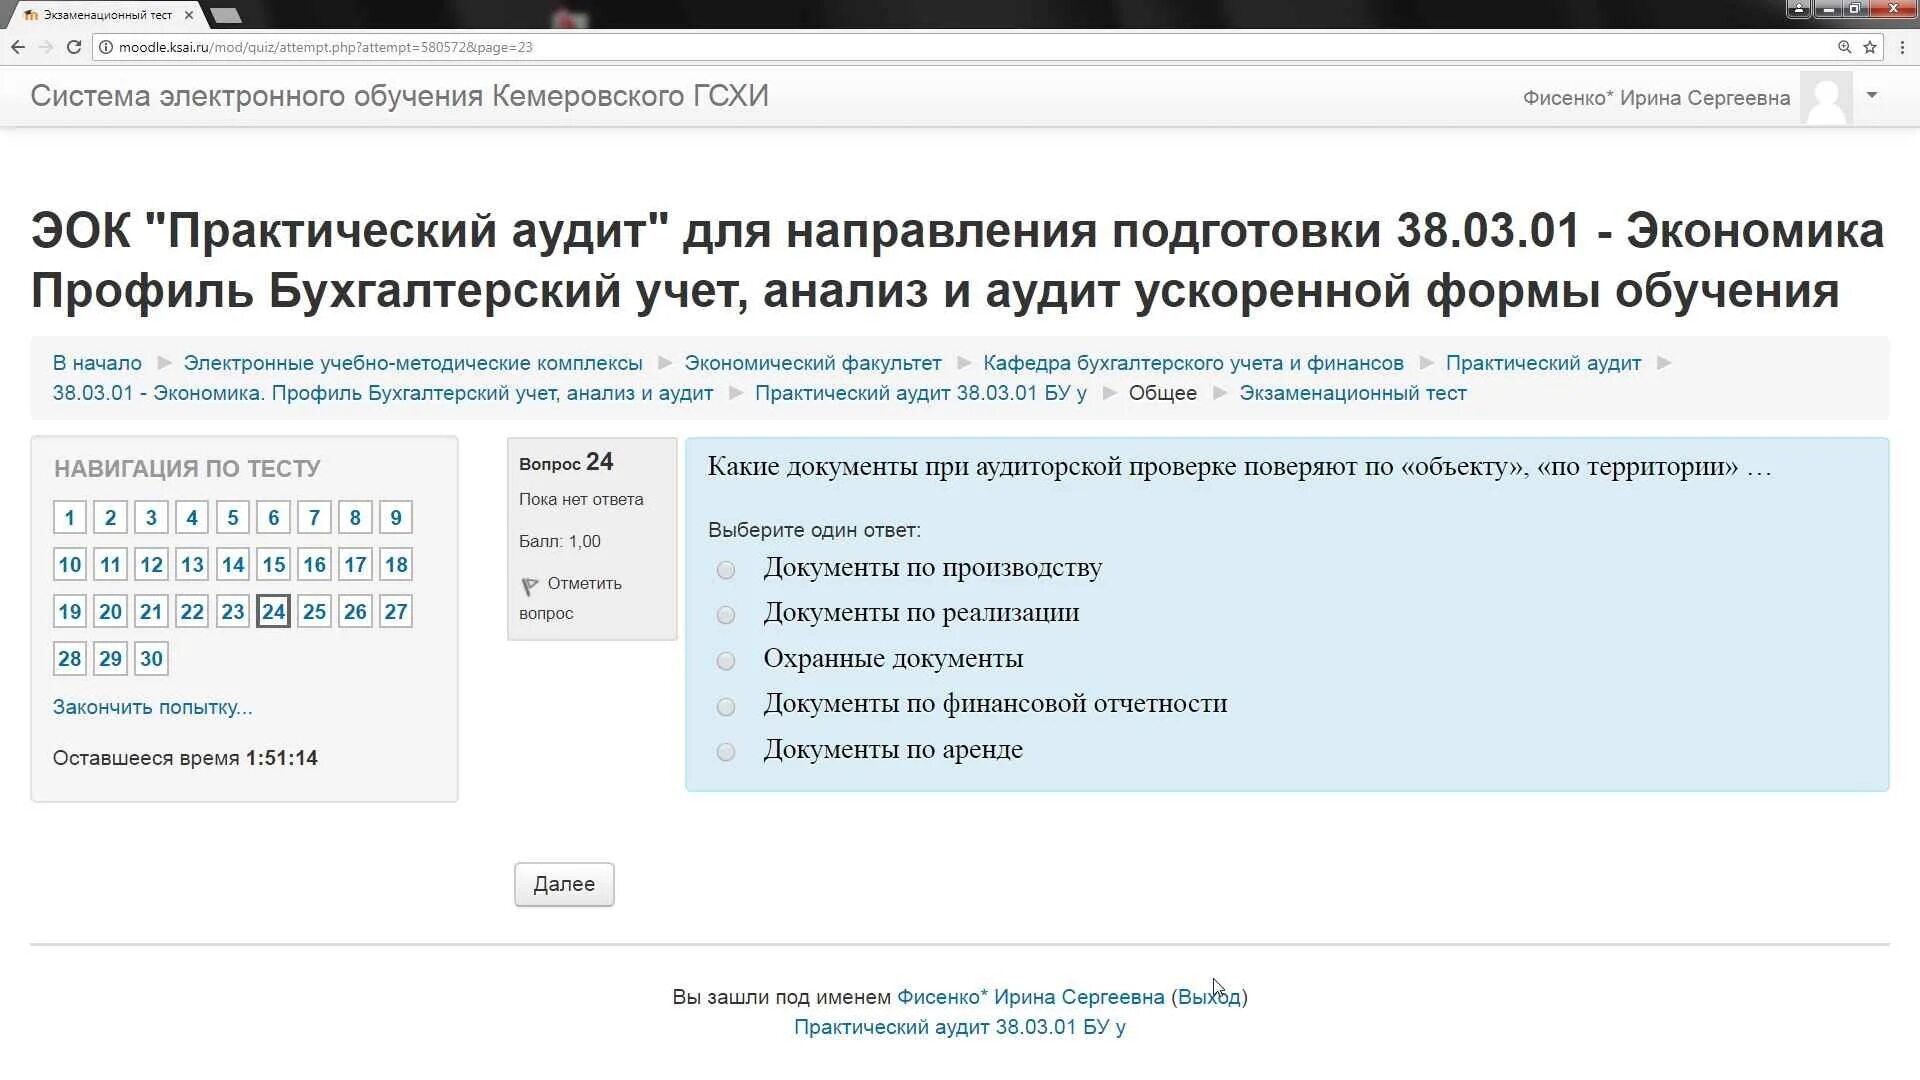The height and width of the screenshot is (1080, 1920).
Task: Click the Далее button
Action: tap(564, 884)
